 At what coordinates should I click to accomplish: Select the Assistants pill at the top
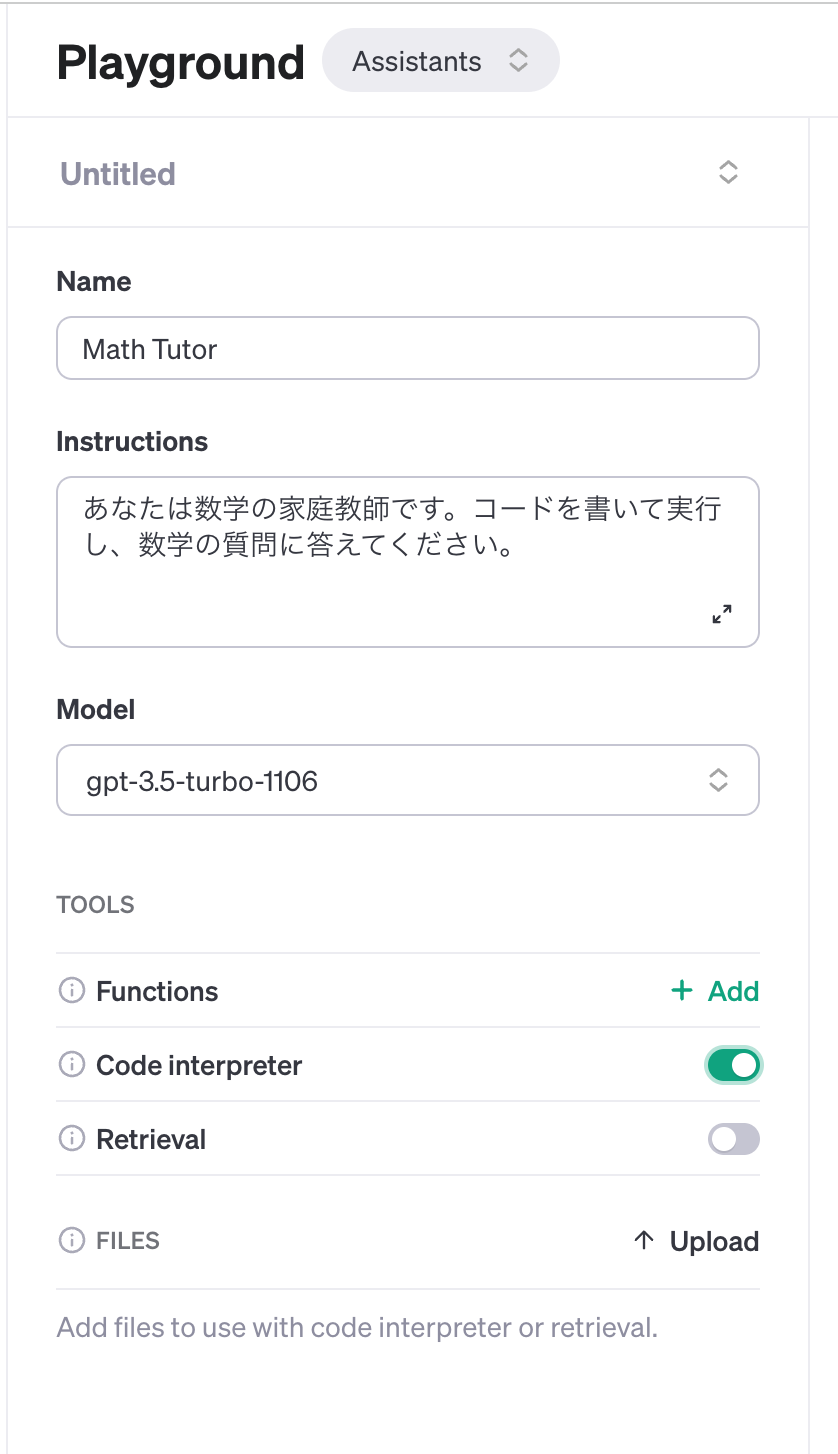point(440,60)
